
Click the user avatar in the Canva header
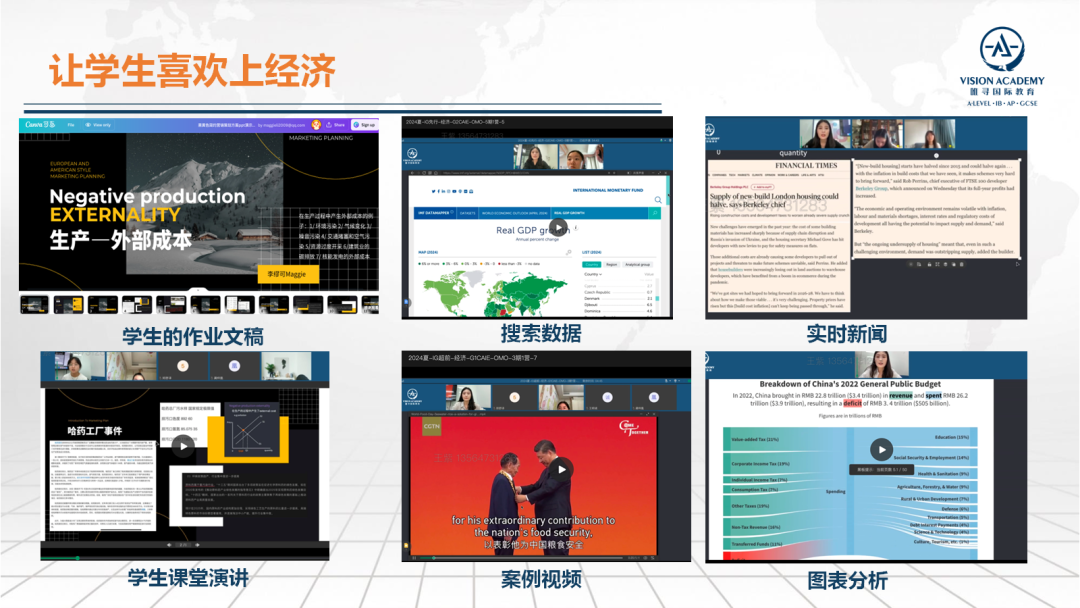316,125
